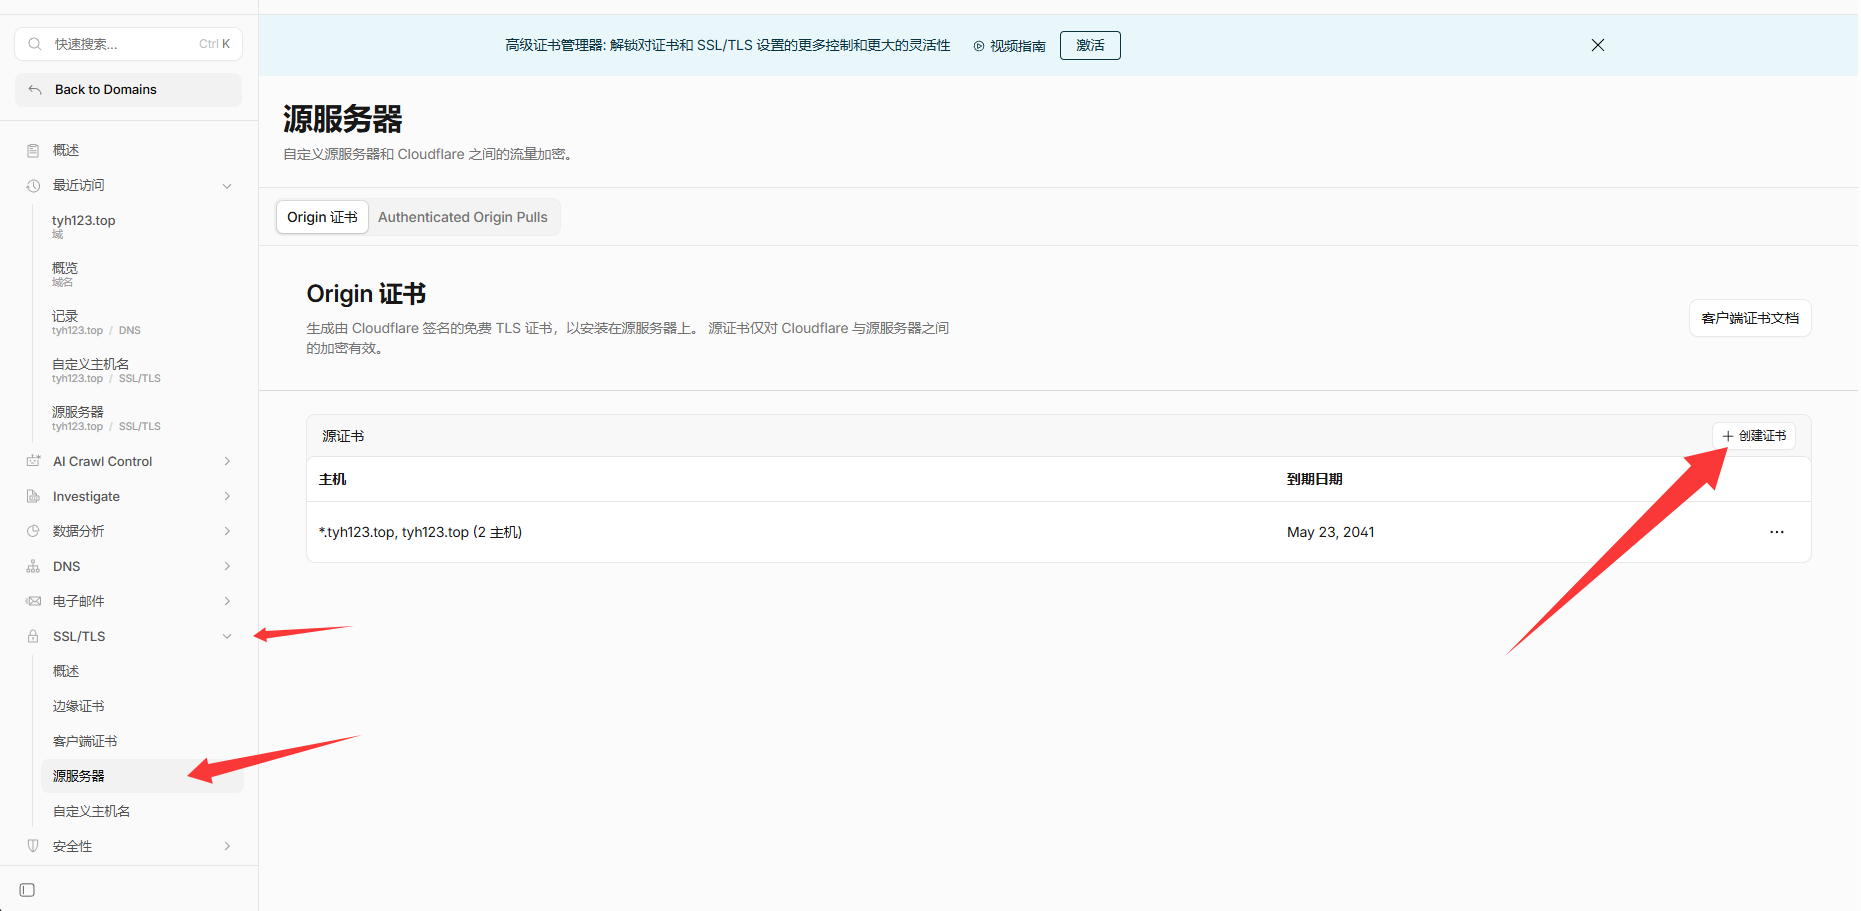Click the 电子邮件 envelope icon
This screenshot has height=911, width=1861.
point(33,601)
